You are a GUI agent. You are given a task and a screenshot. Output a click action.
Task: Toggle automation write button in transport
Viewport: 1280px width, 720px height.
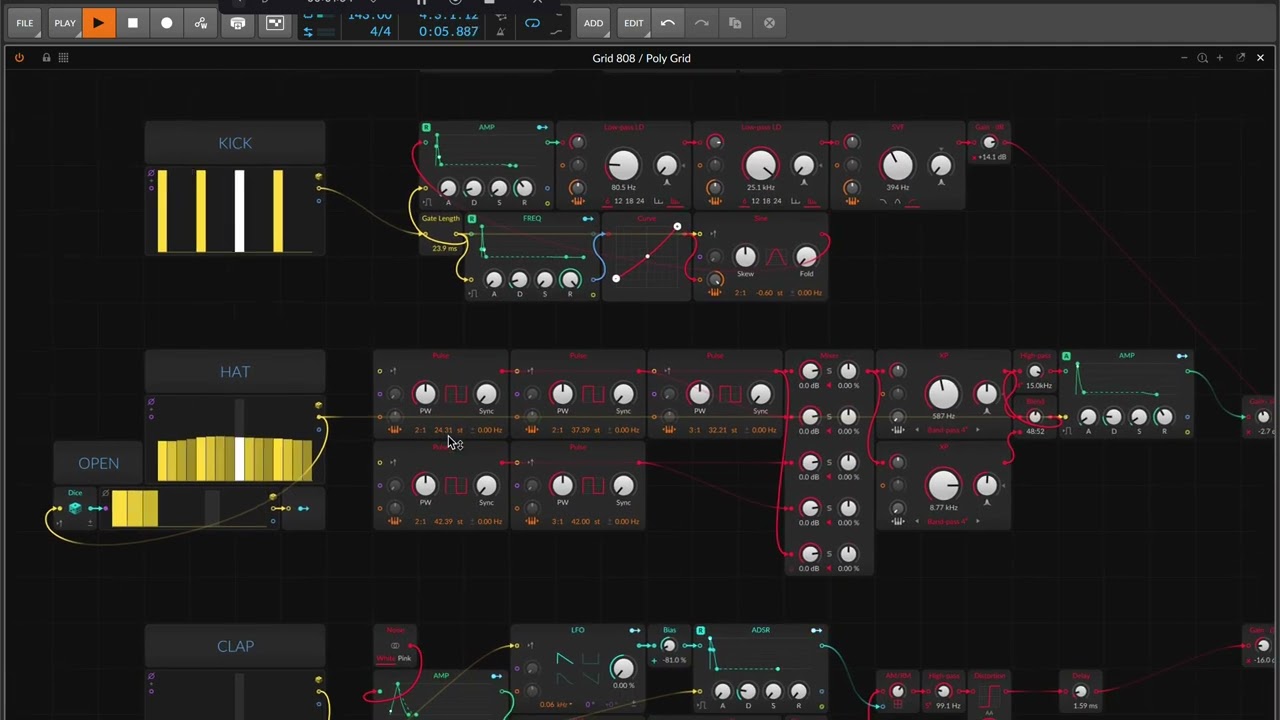(x=200, y=23)
